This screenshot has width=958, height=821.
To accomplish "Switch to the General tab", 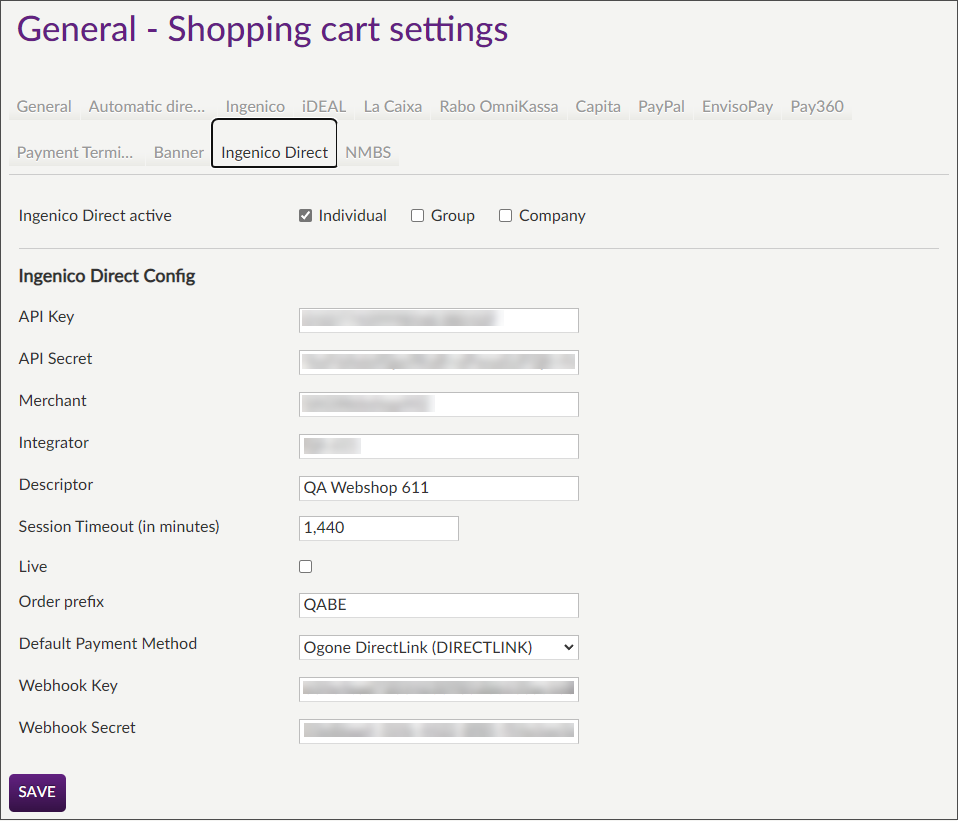I will click(x=43, y=106).
